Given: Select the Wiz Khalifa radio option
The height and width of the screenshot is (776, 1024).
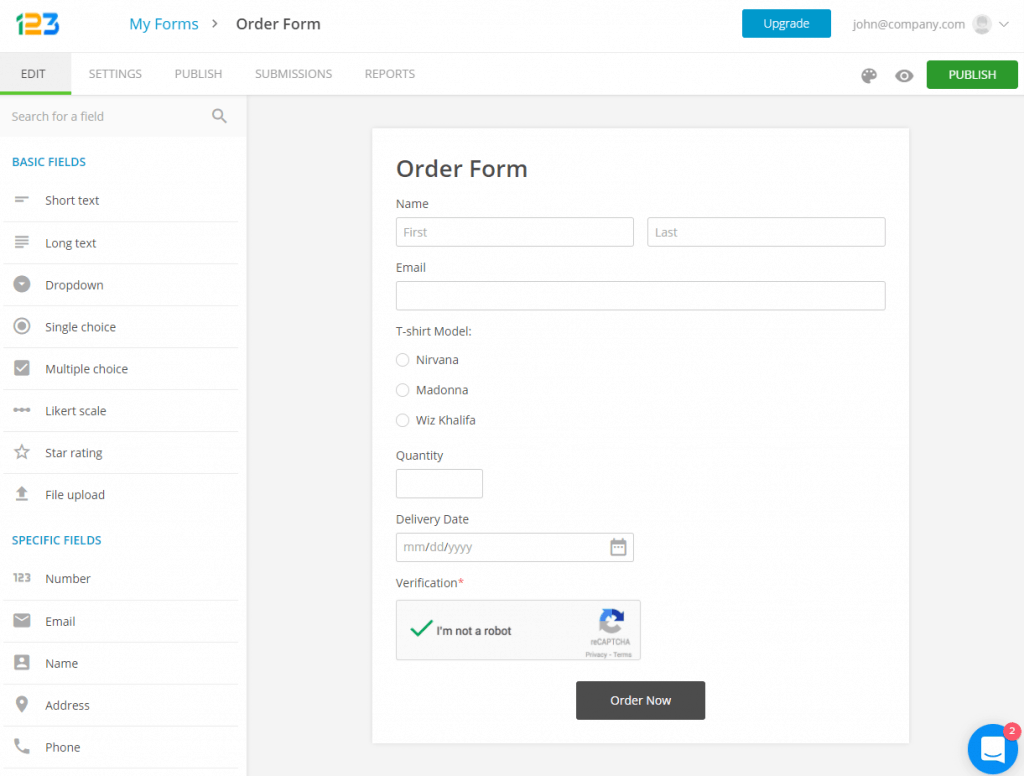Looking at the screenshot, I should (402, 420).
